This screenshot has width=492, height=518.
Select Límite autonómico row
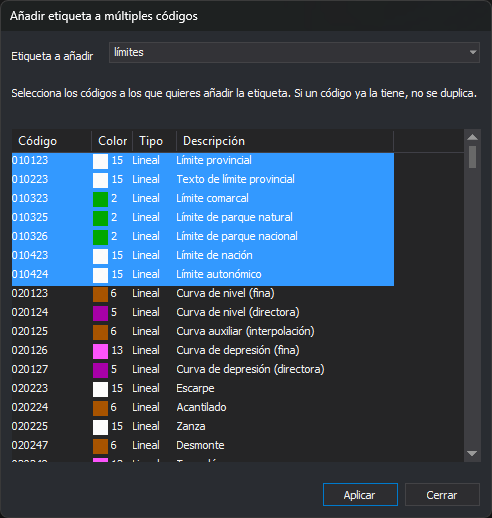tap(203, 274)
